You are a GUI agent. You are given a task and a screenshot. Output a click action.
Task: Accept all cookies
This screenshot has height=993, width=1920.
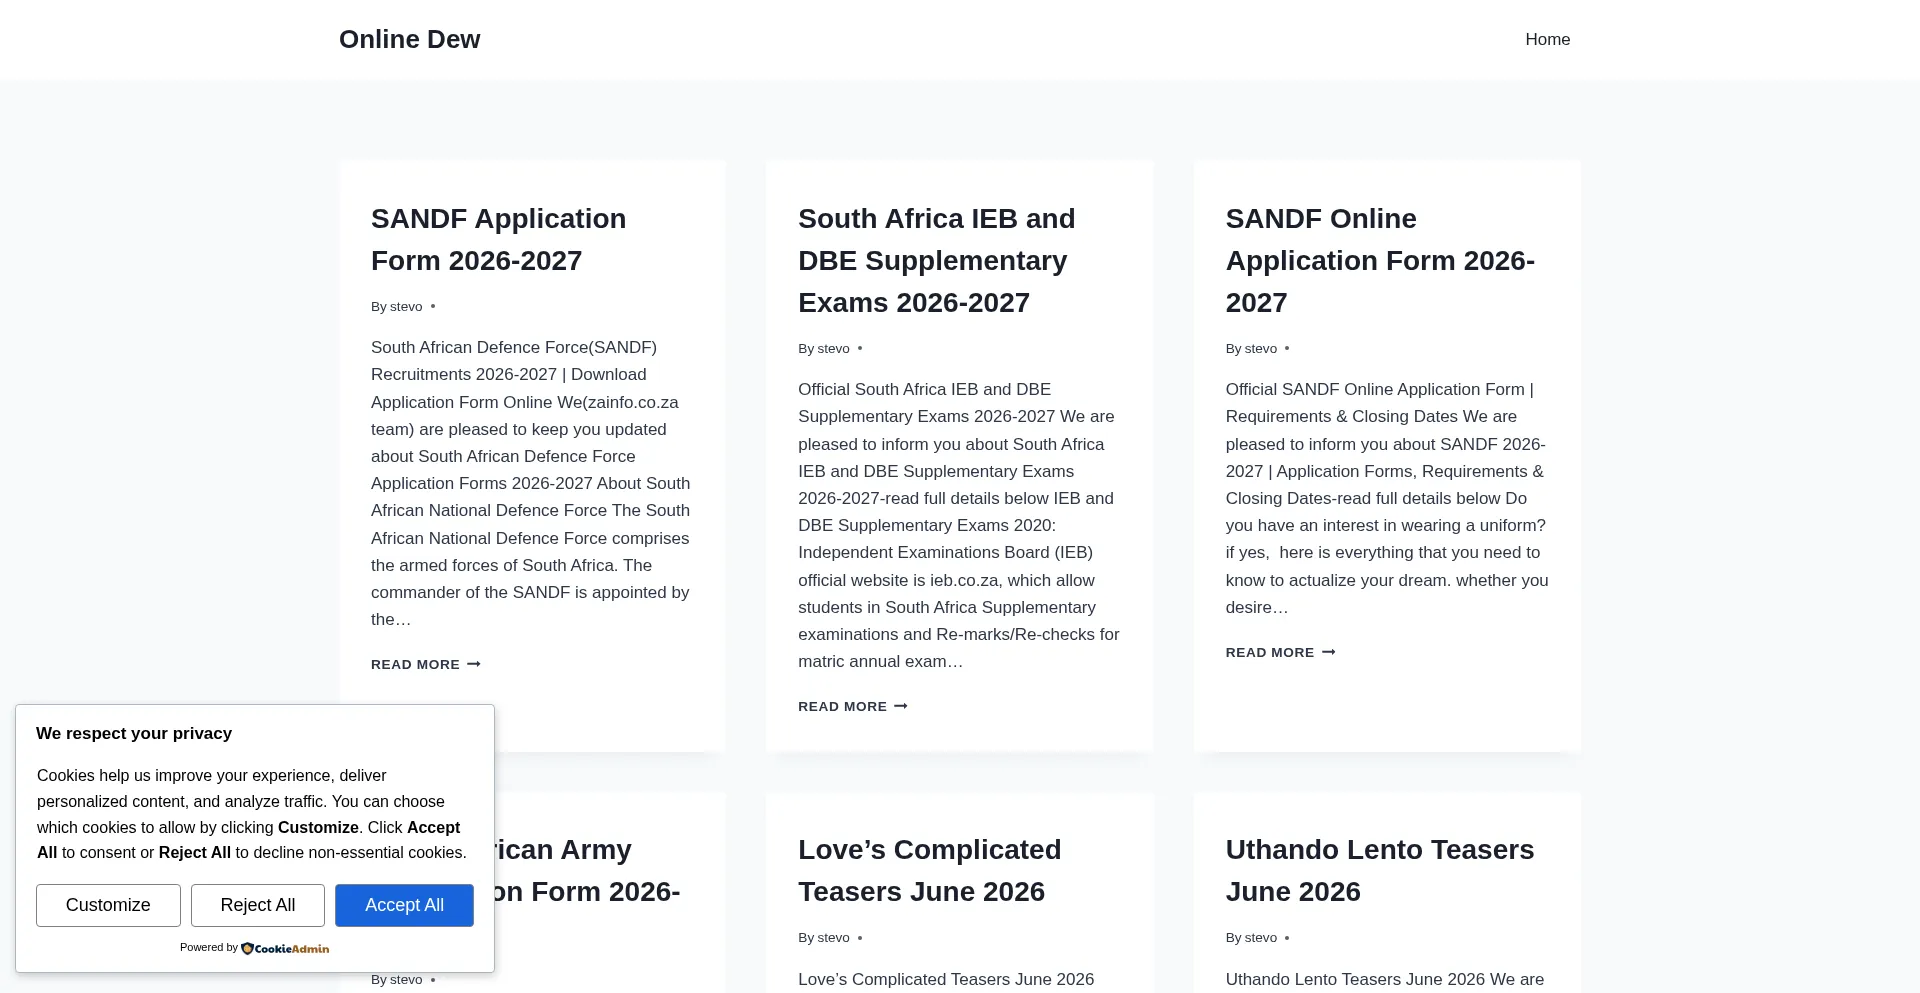tap(404, 905)
